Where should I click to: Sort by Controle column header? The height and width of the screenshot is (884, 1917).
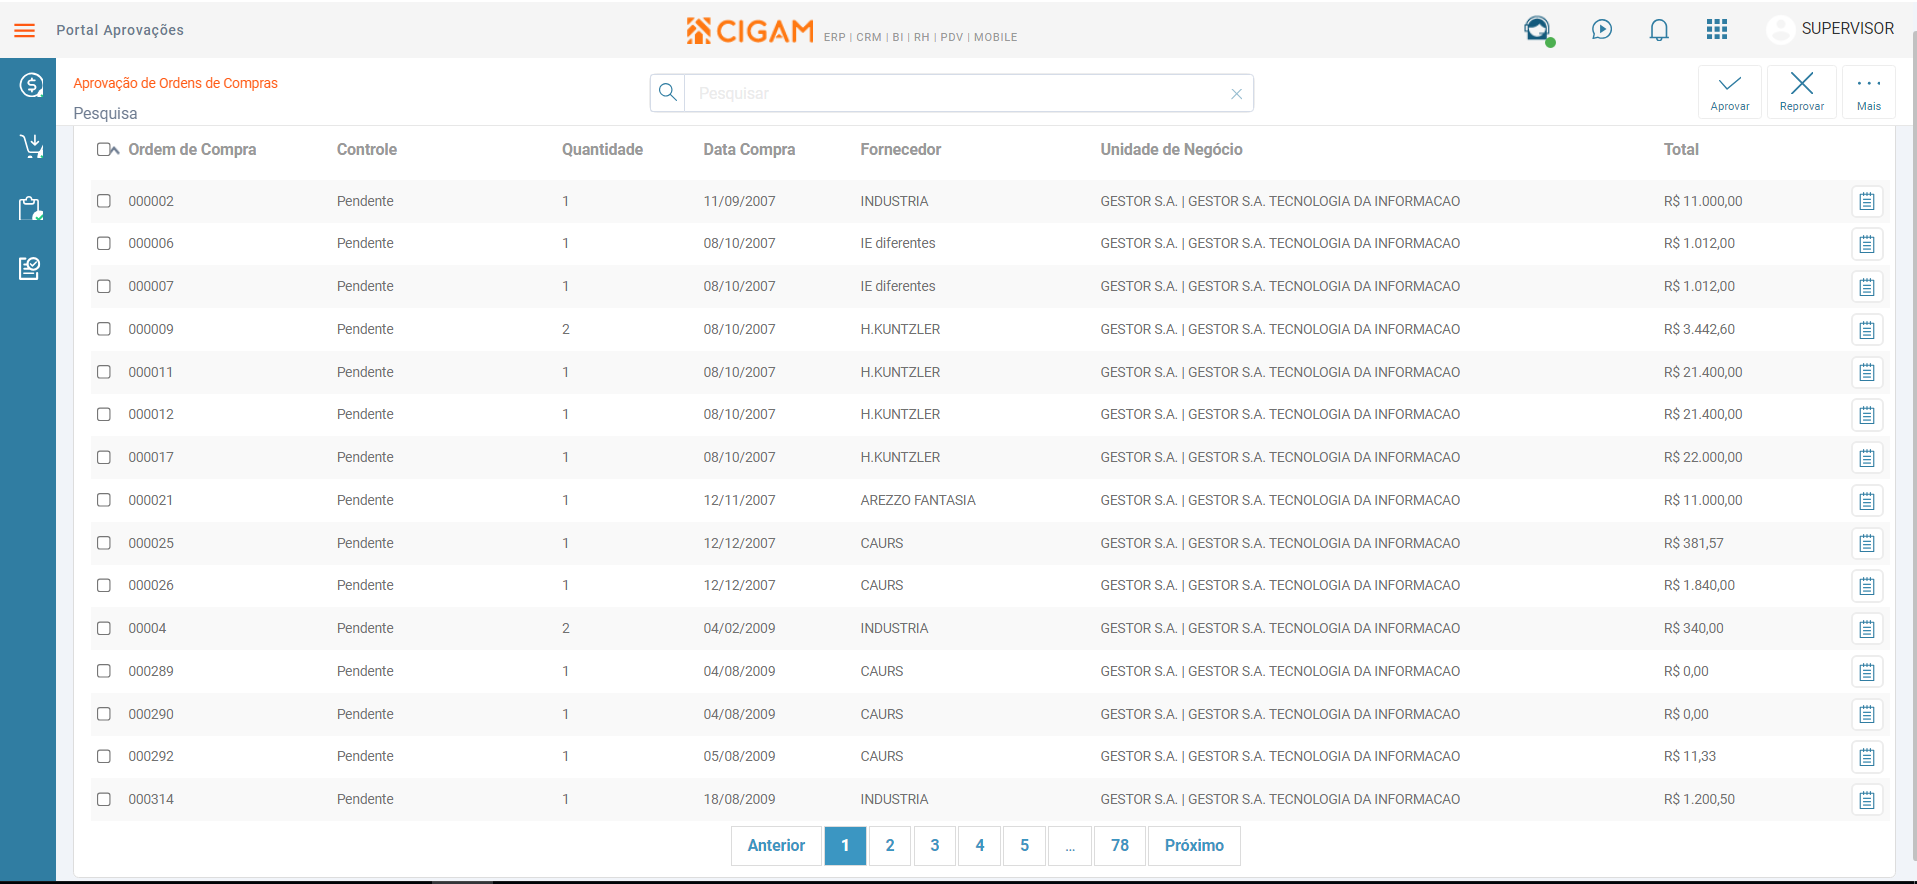point(367,150)
